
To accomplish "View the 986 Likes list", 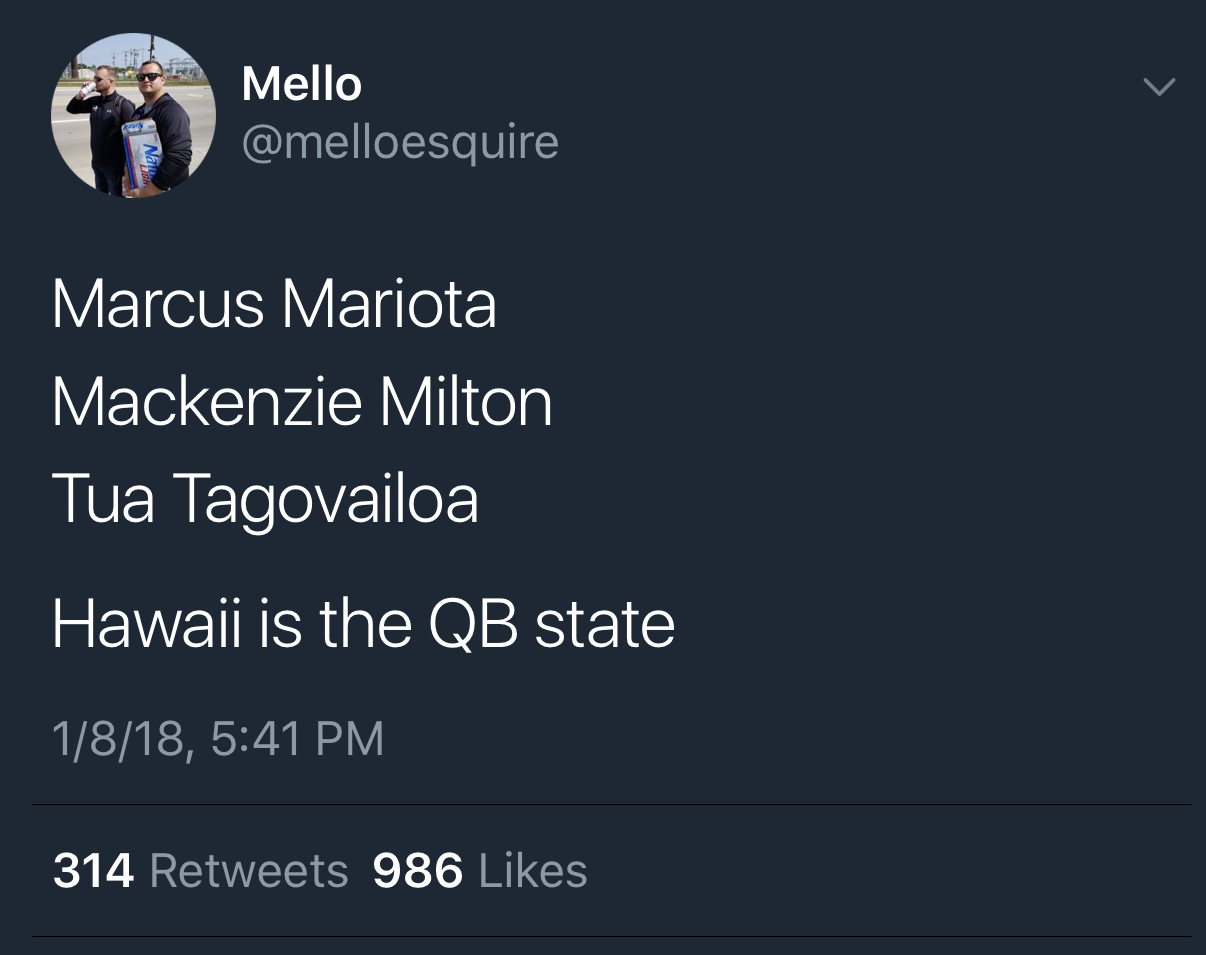I will (x=480, y=870).
